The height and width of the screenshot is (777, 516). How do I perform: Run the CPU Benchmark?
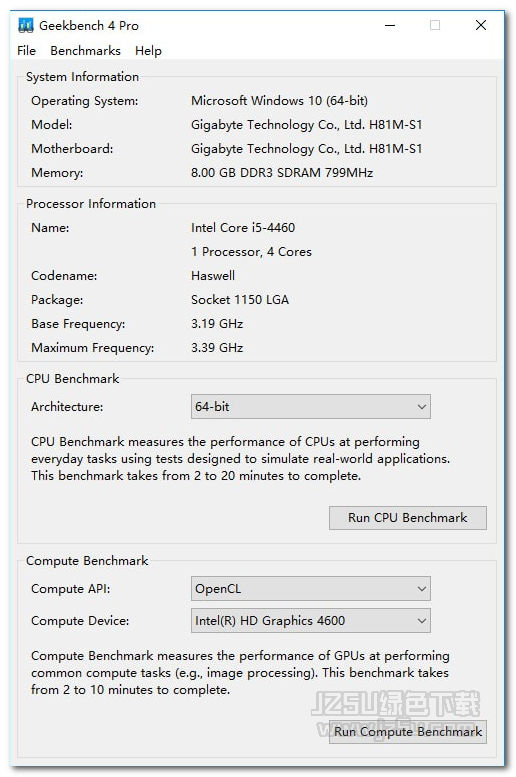click(x=407, y=518)
